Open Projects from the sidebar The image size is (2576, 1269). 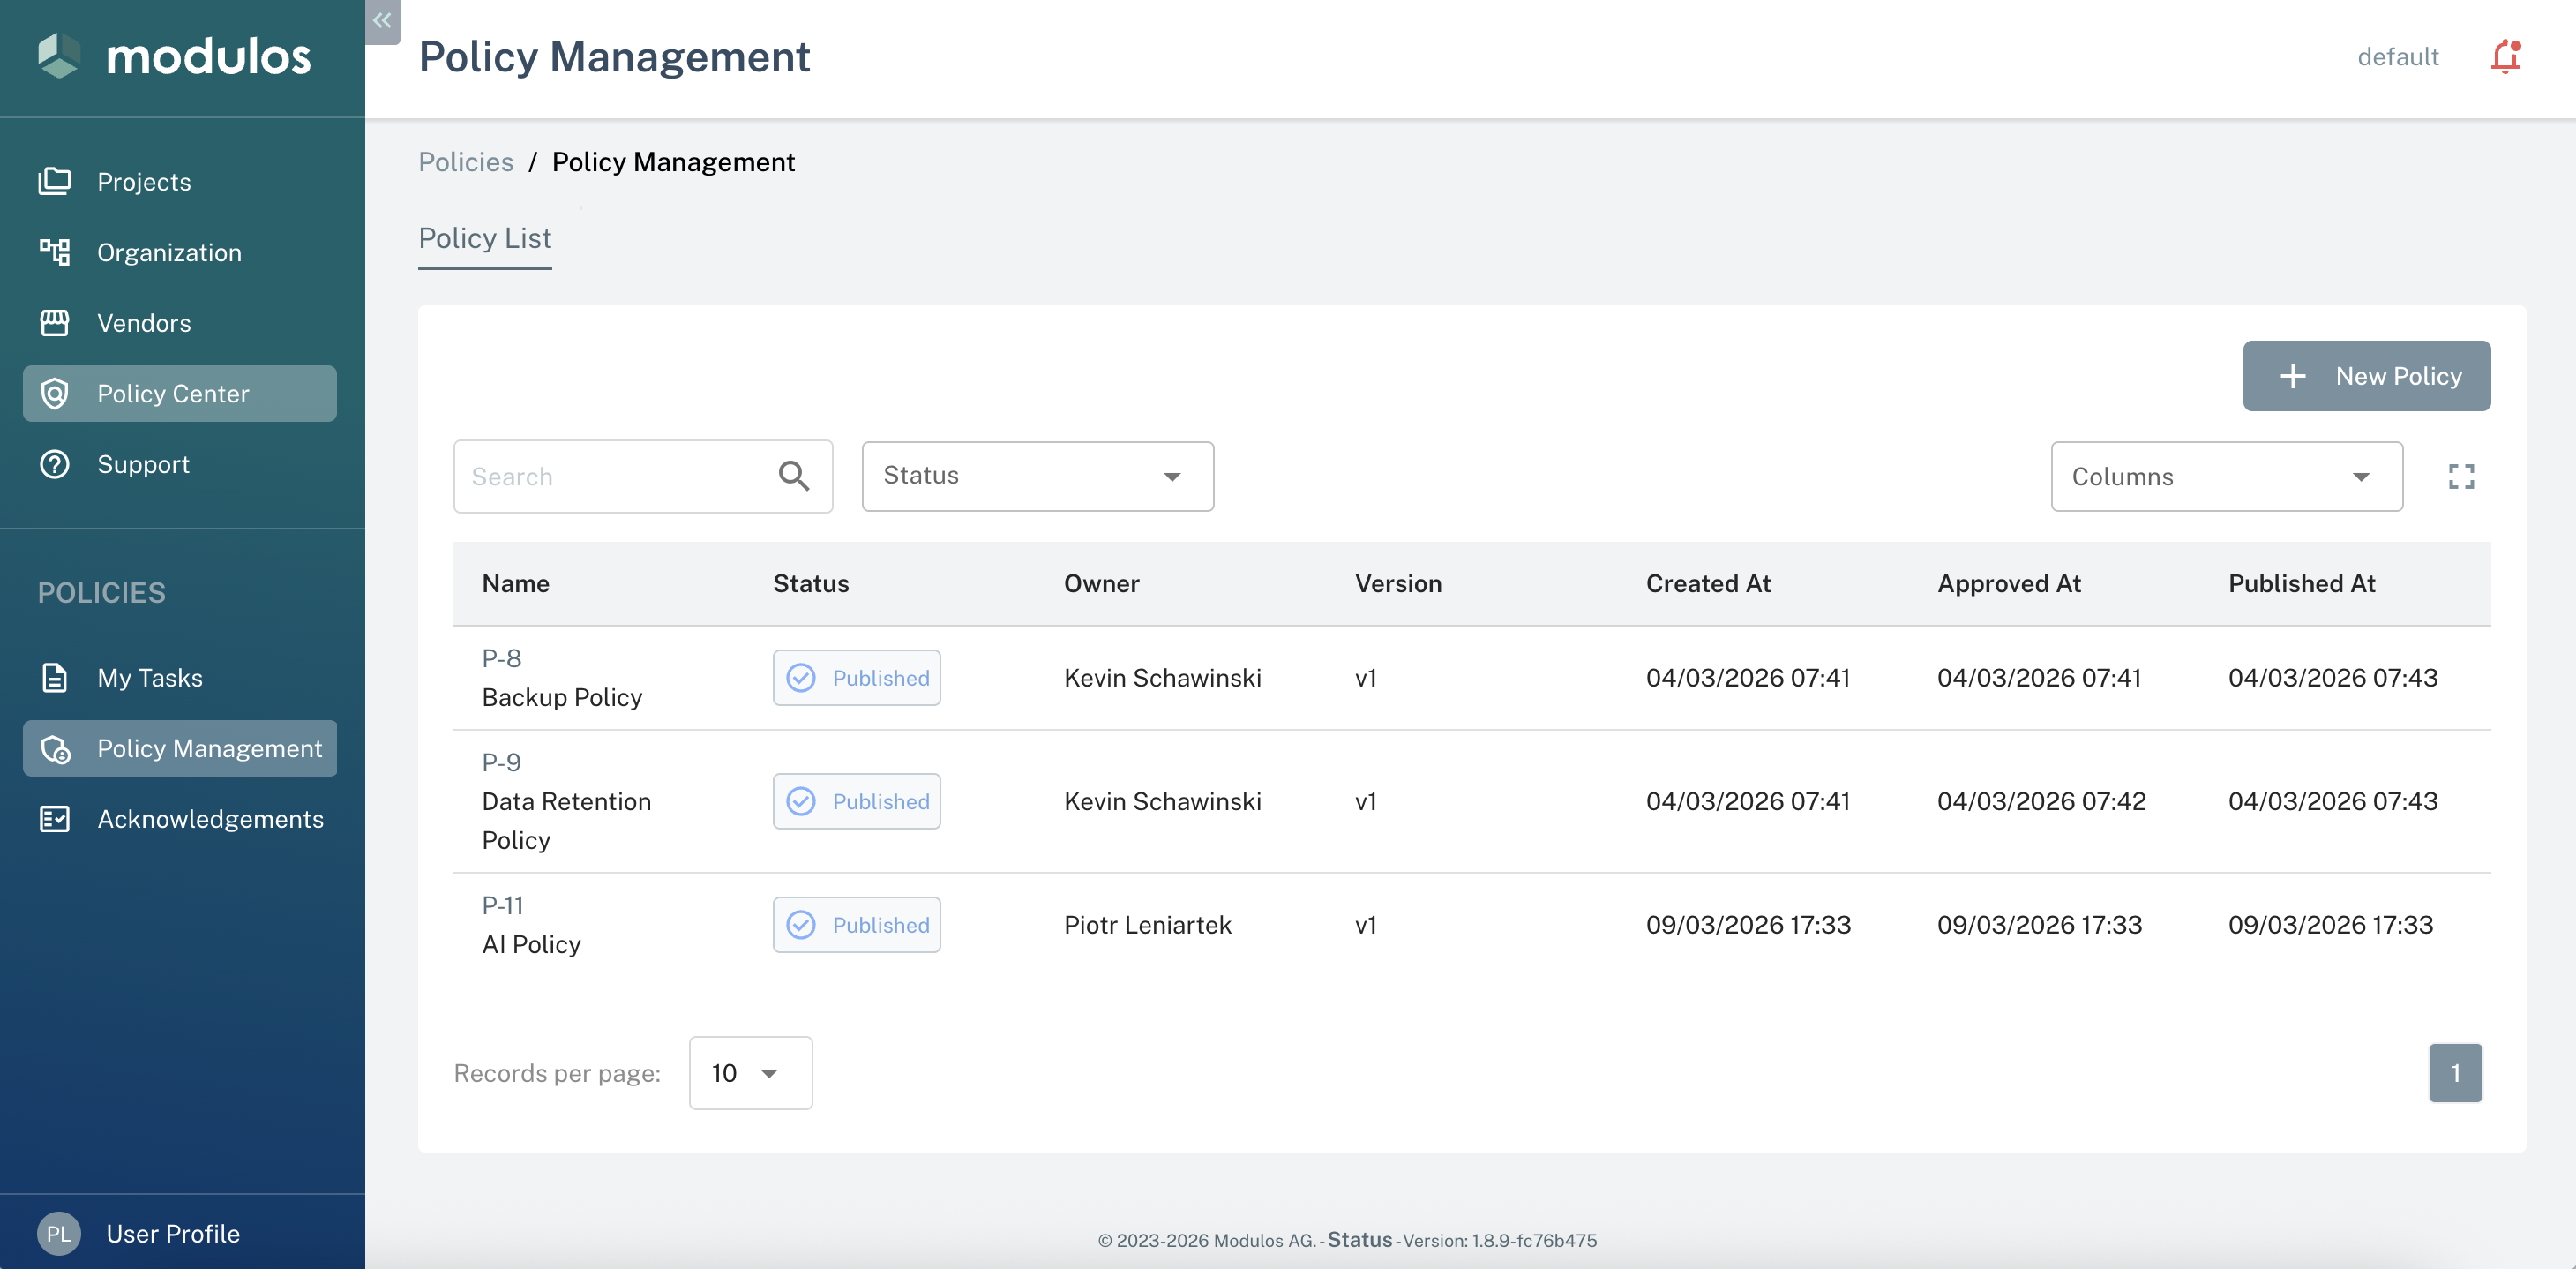pos(143,181)
